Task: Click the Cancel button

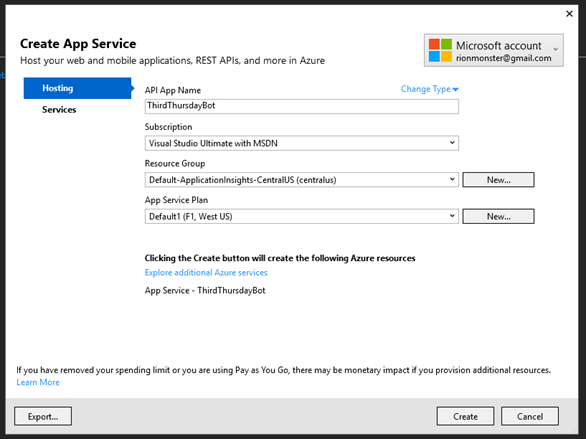Action: [530, 416]
